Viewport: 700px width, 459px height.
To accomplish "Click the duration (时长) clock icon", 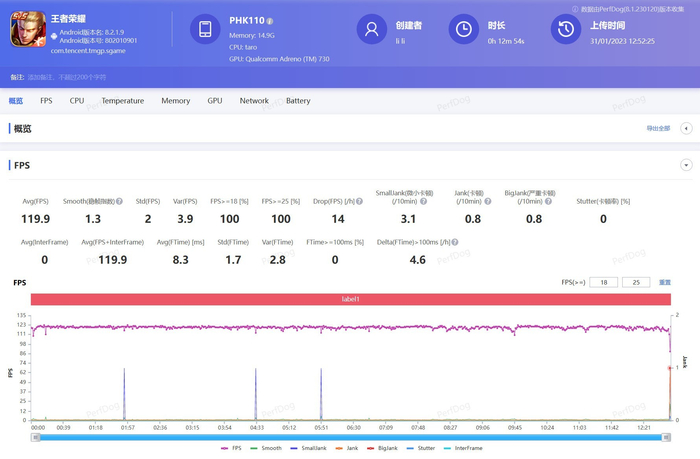I will click(464, 30).
